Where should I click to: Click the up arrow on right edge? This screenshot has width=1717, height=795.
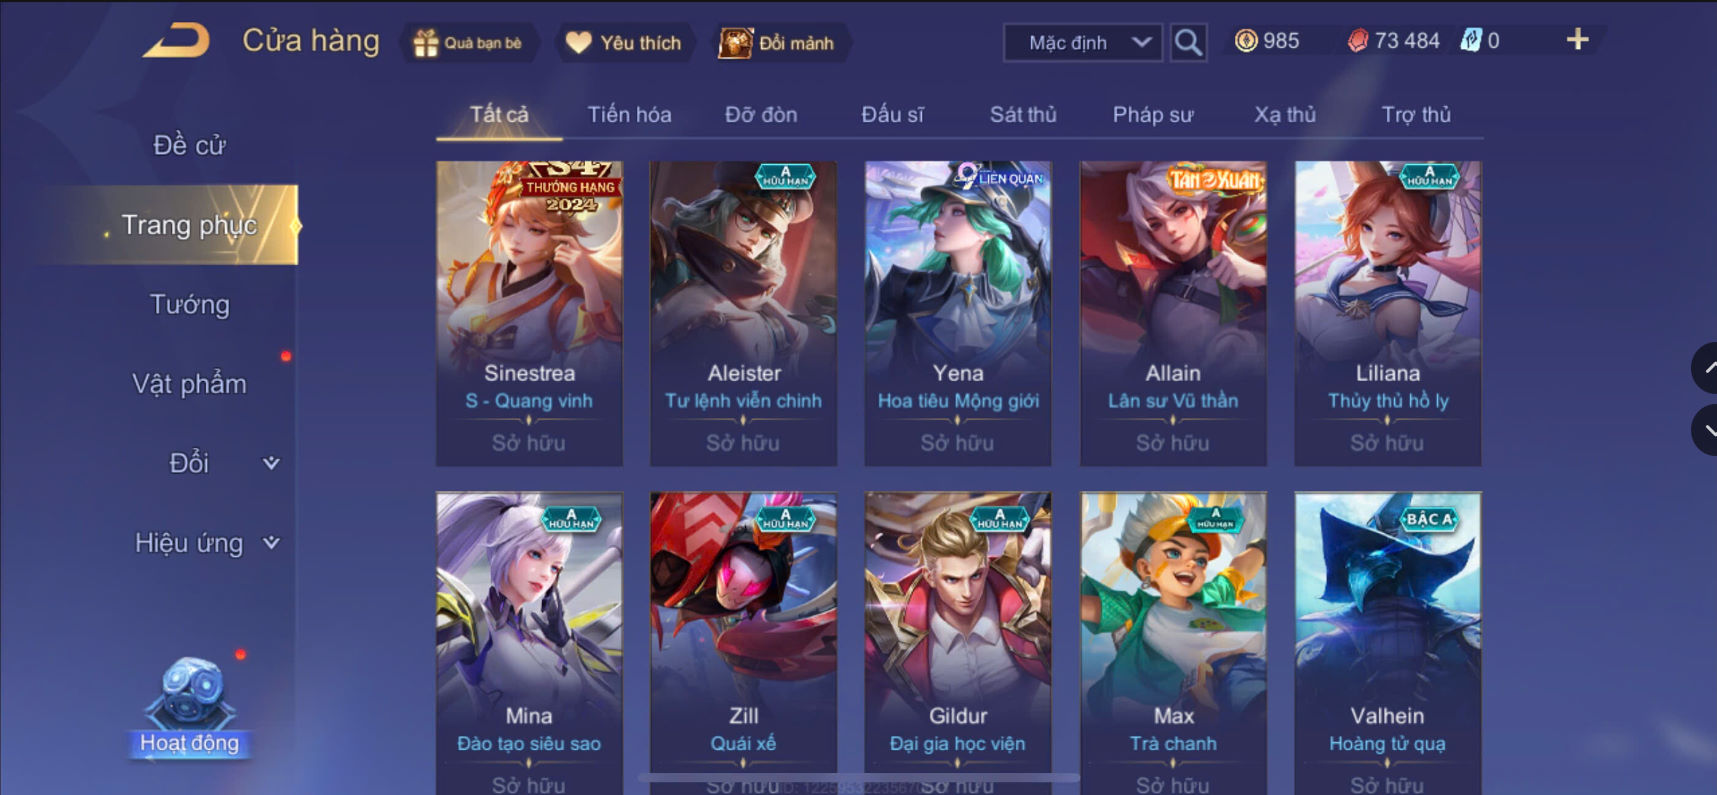(1705, 368)
